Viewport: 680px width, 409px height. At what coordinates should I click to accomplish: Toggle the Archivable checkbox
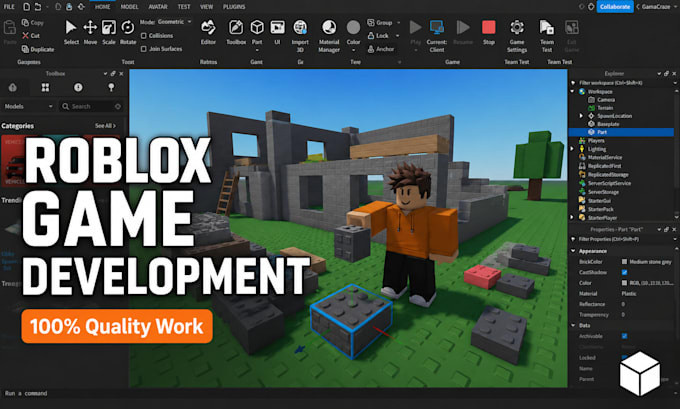click(x=624, y=336)
